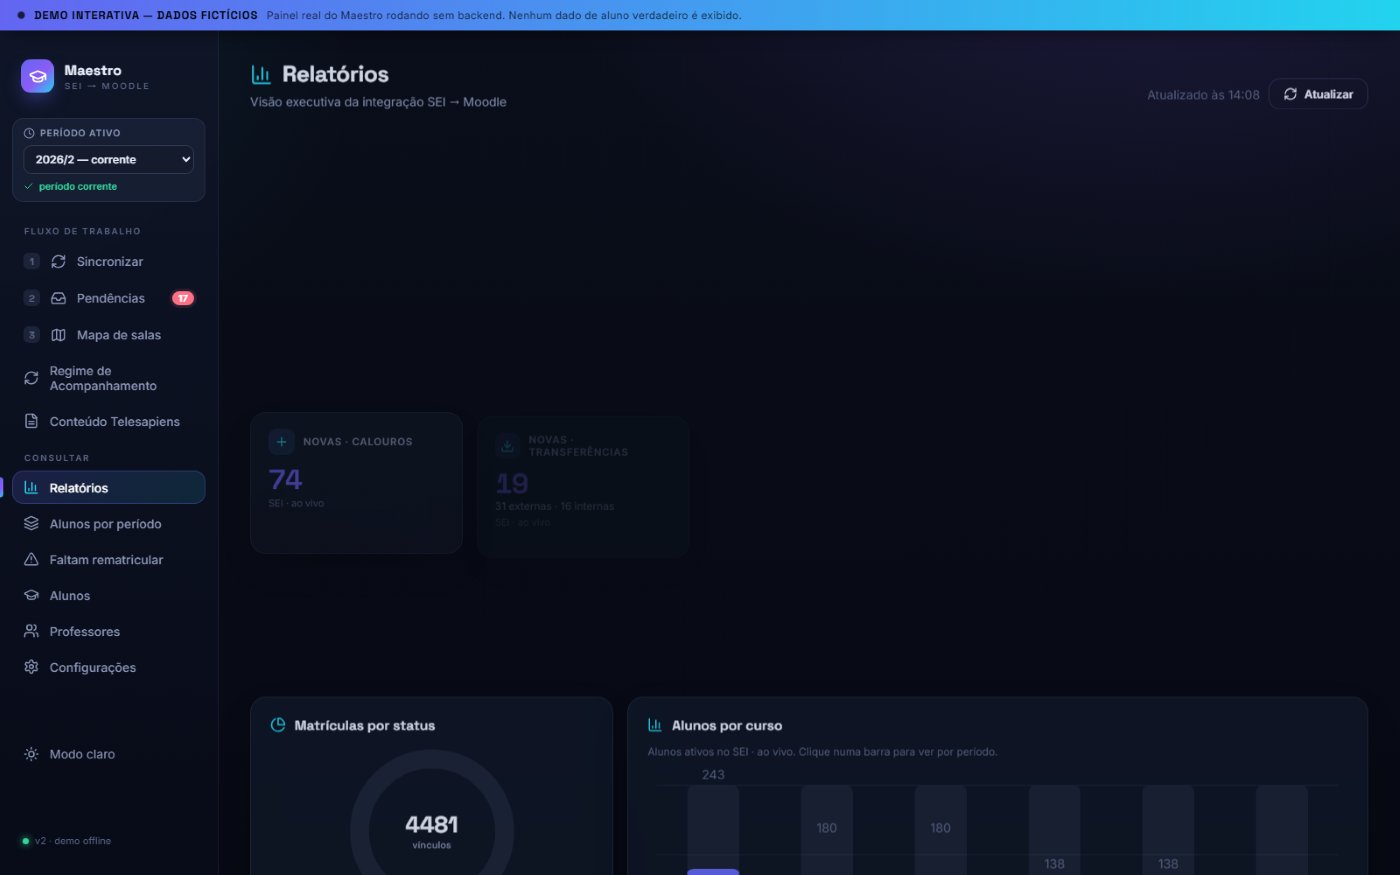Click the green status dot near v2
1400x875 pixels.
(26, 841)
